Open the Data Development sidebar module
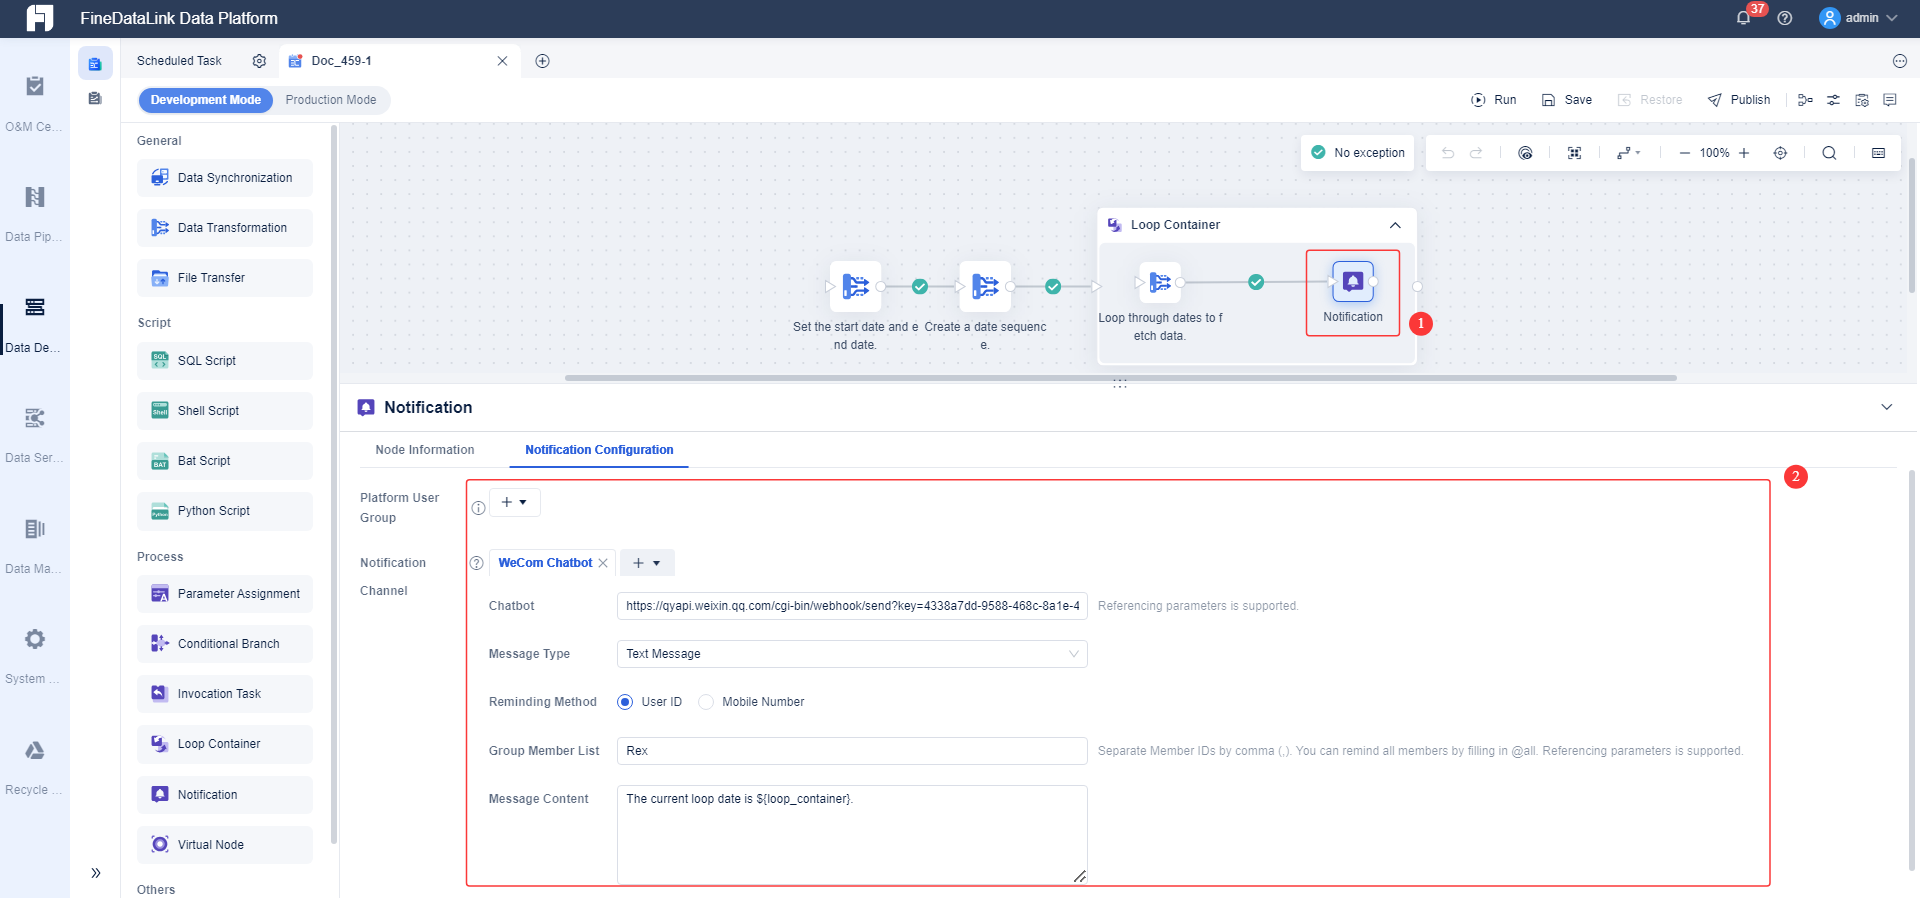 [35, 322]
